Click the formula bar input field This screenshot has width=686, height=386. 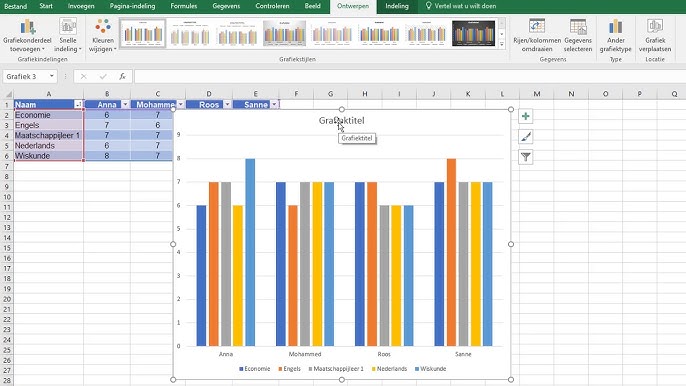coord(410,76)
